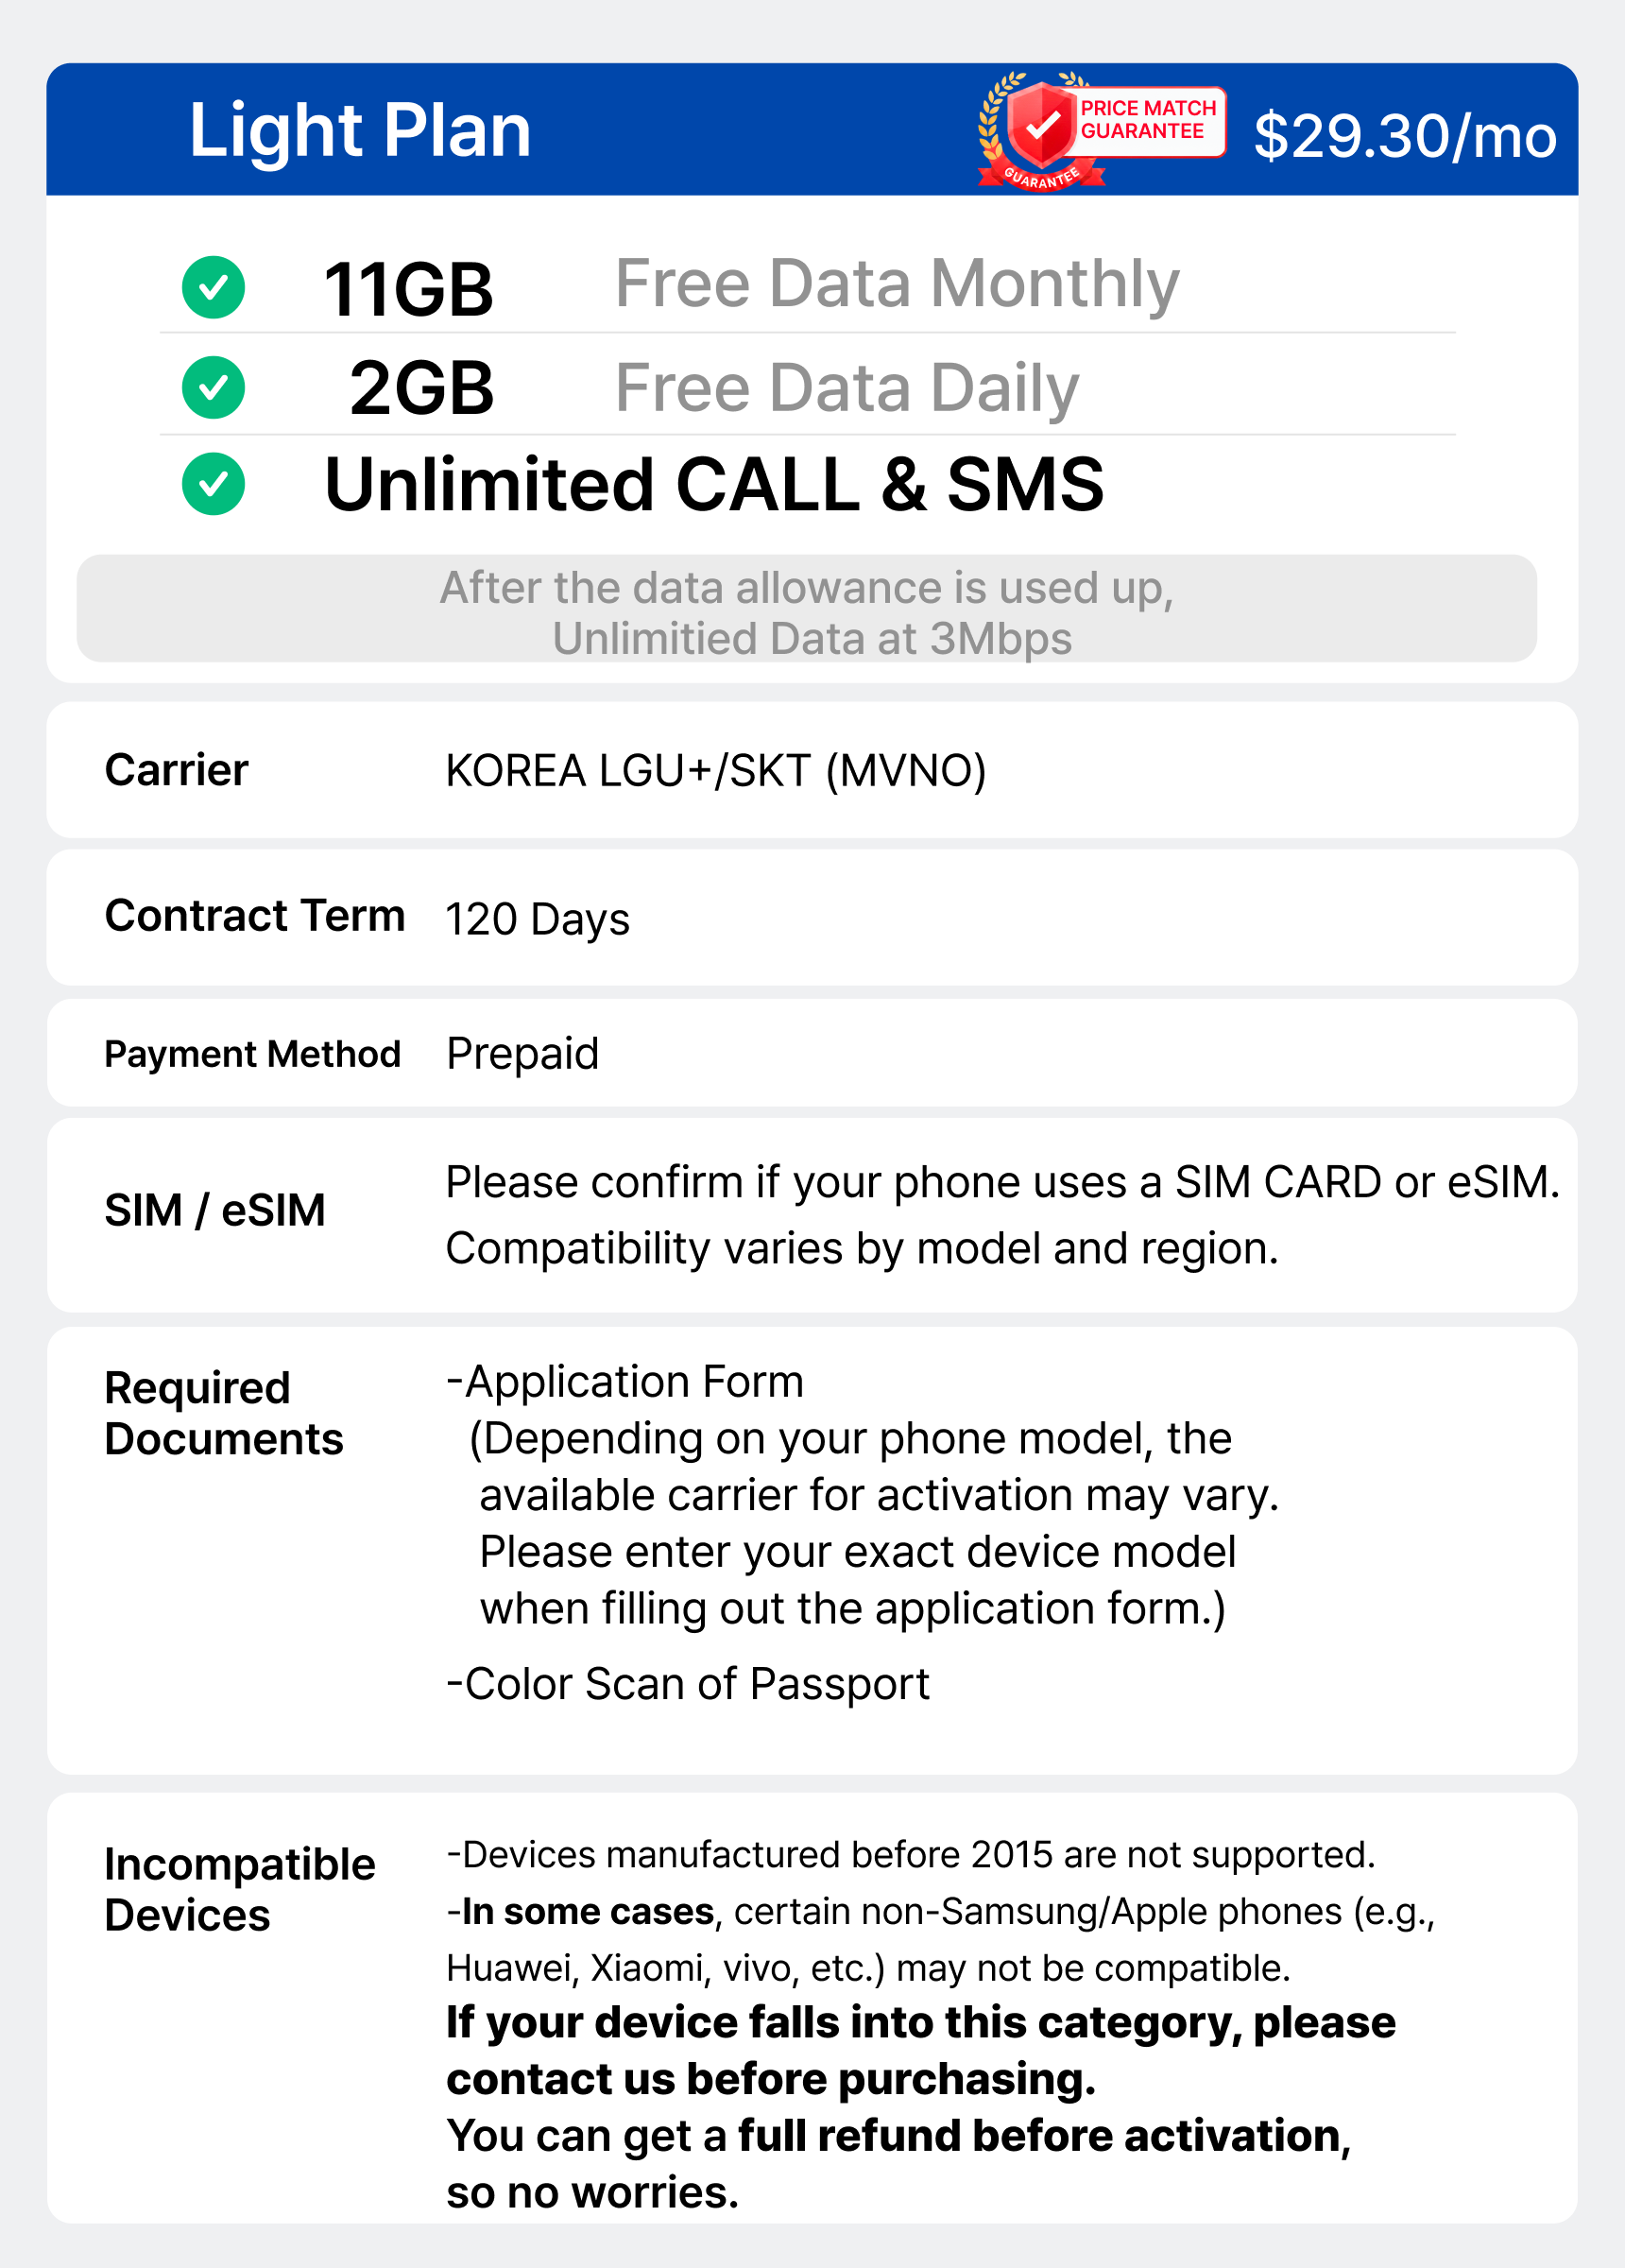Click the SIM / eSIM label

tap(215, 1210)
